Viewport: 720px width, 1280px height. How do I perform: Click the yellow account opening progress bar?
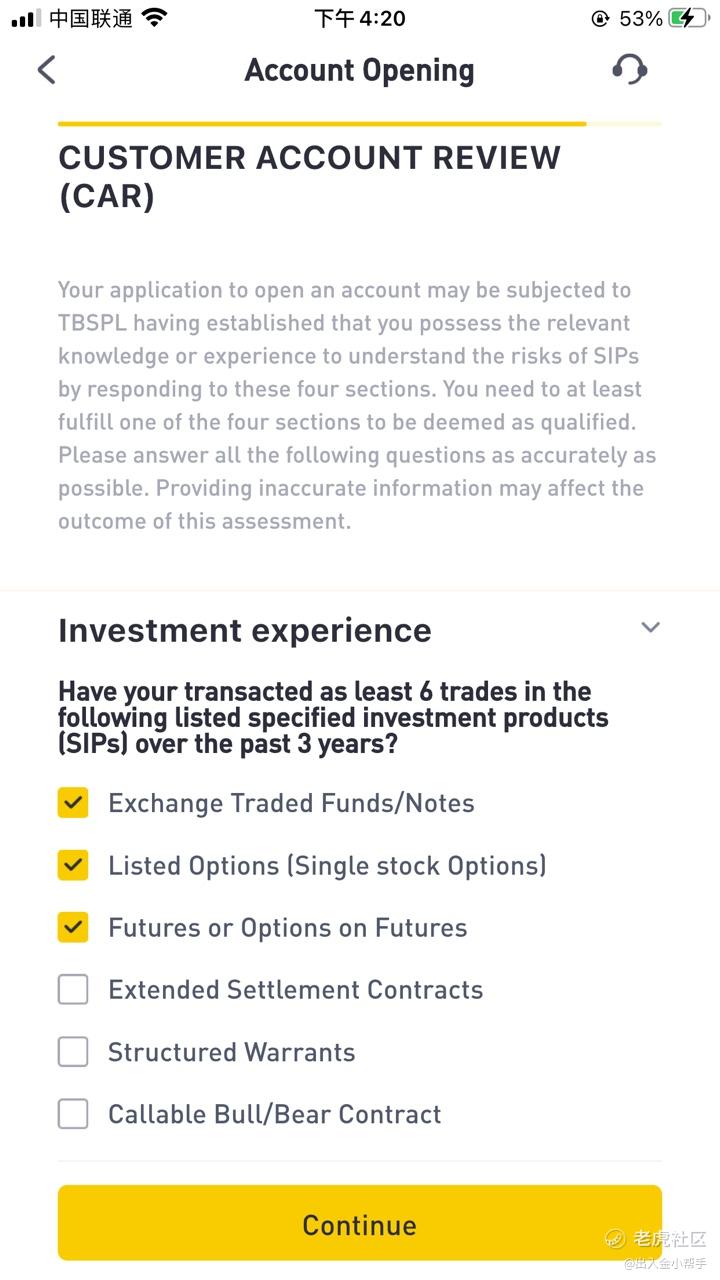322,124
